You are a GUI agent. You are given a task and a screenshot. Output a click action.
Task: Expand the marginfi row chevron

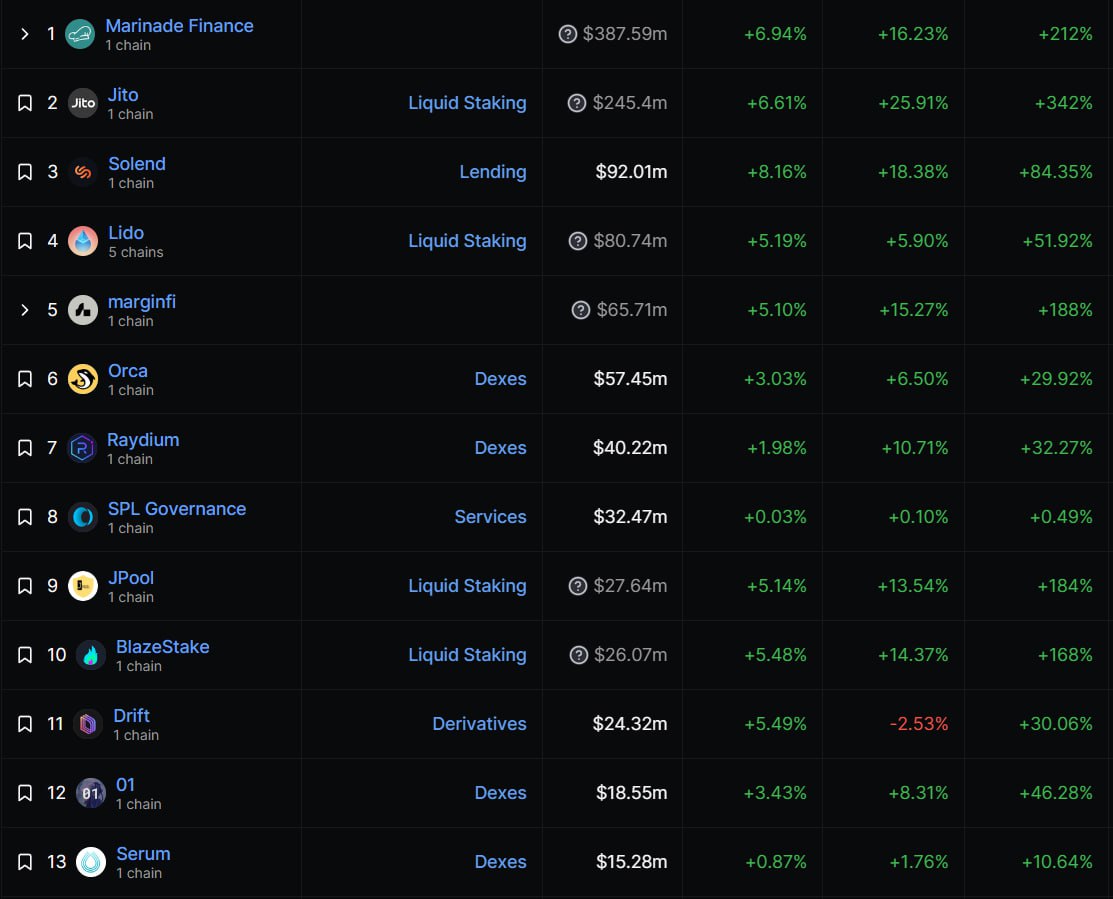25,310
